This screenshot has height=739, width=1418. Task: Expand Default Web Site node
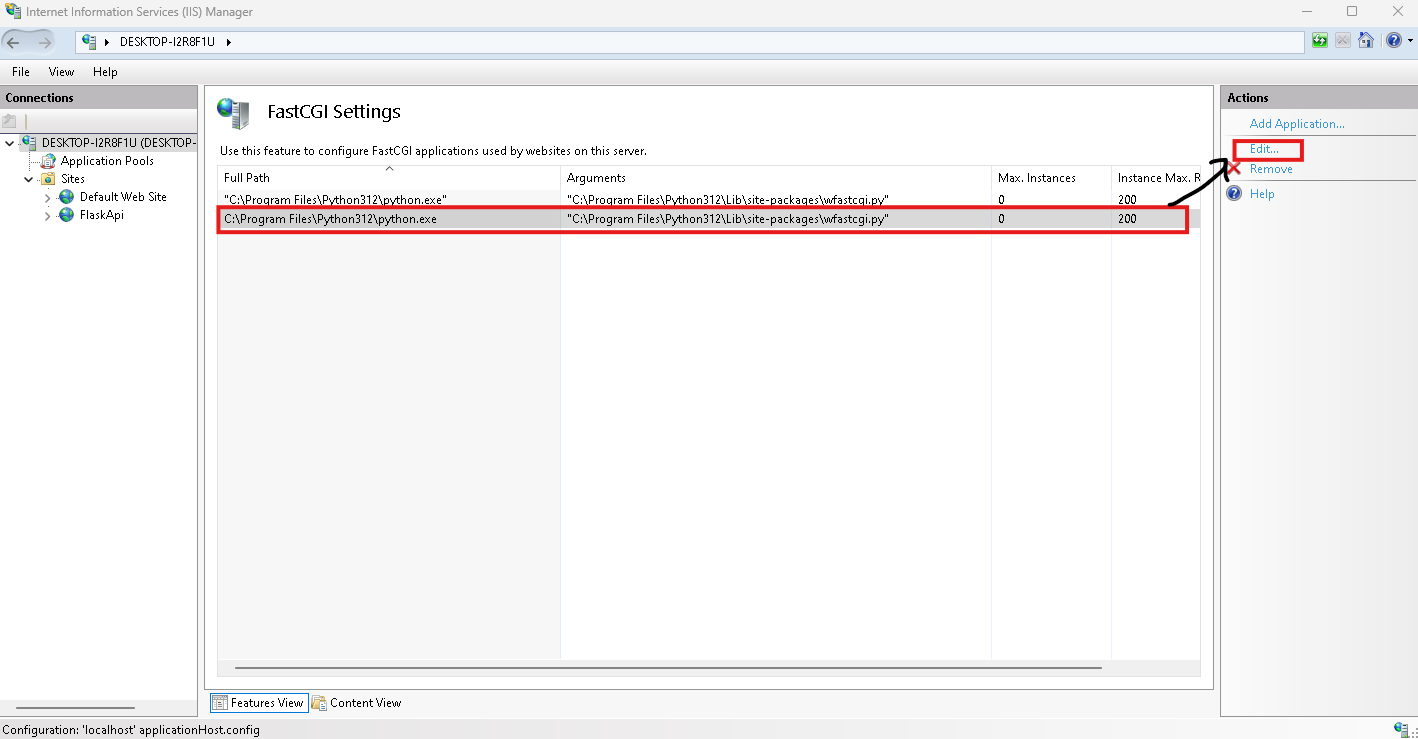pyautogui.click(x=47, y=198)
